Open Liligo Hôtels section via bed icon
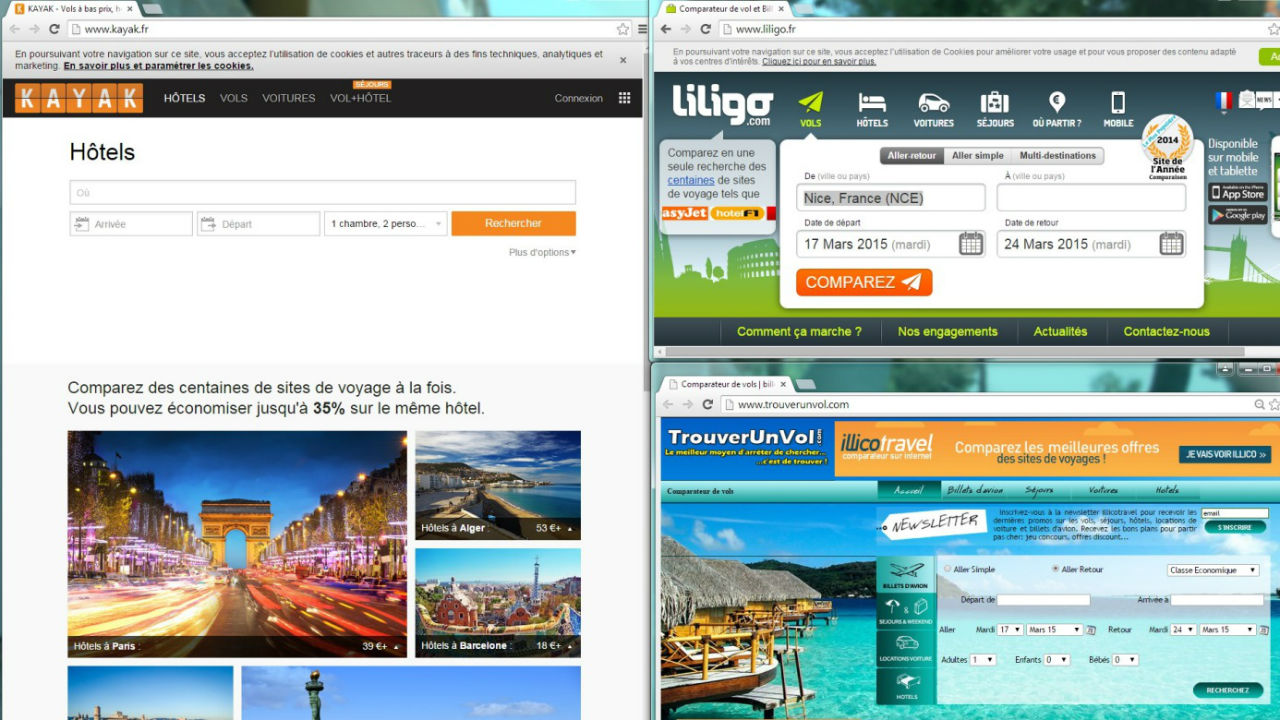This screenshot has height=720, width=1280. coord(871,100)
